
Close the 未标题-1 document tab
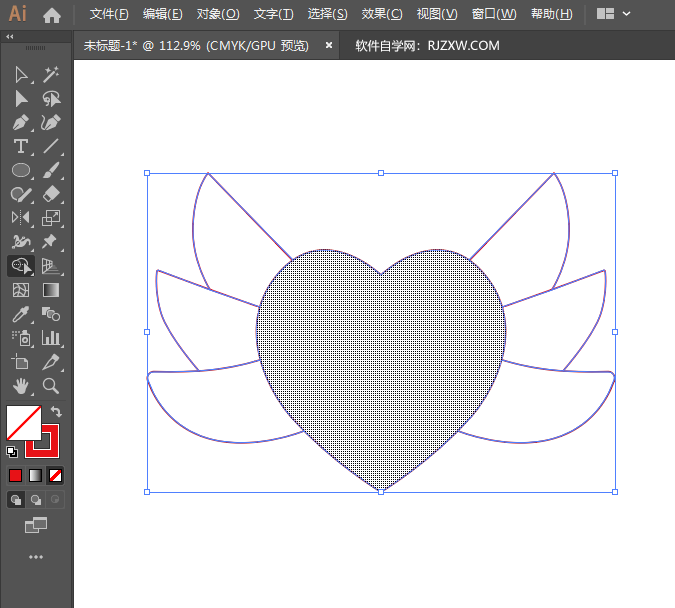pyautogui.click(x=329, y=45)
